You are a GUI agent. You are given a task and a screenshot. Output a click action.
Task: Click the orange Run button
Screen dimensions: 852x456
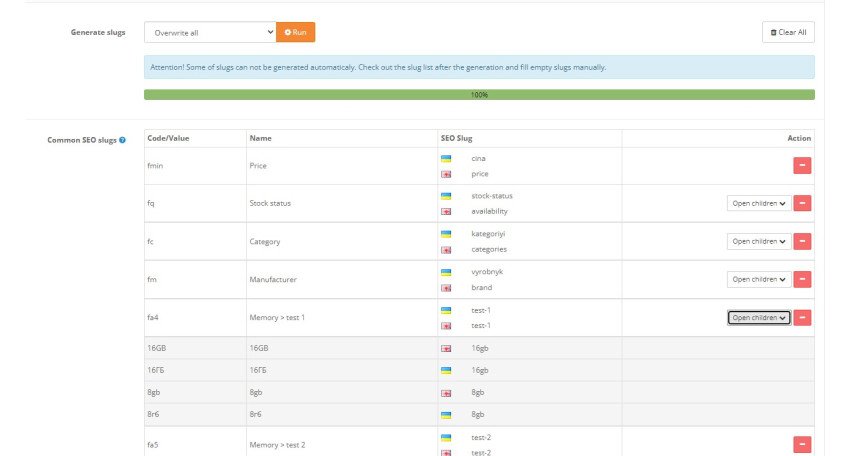(x=296, y=32)
